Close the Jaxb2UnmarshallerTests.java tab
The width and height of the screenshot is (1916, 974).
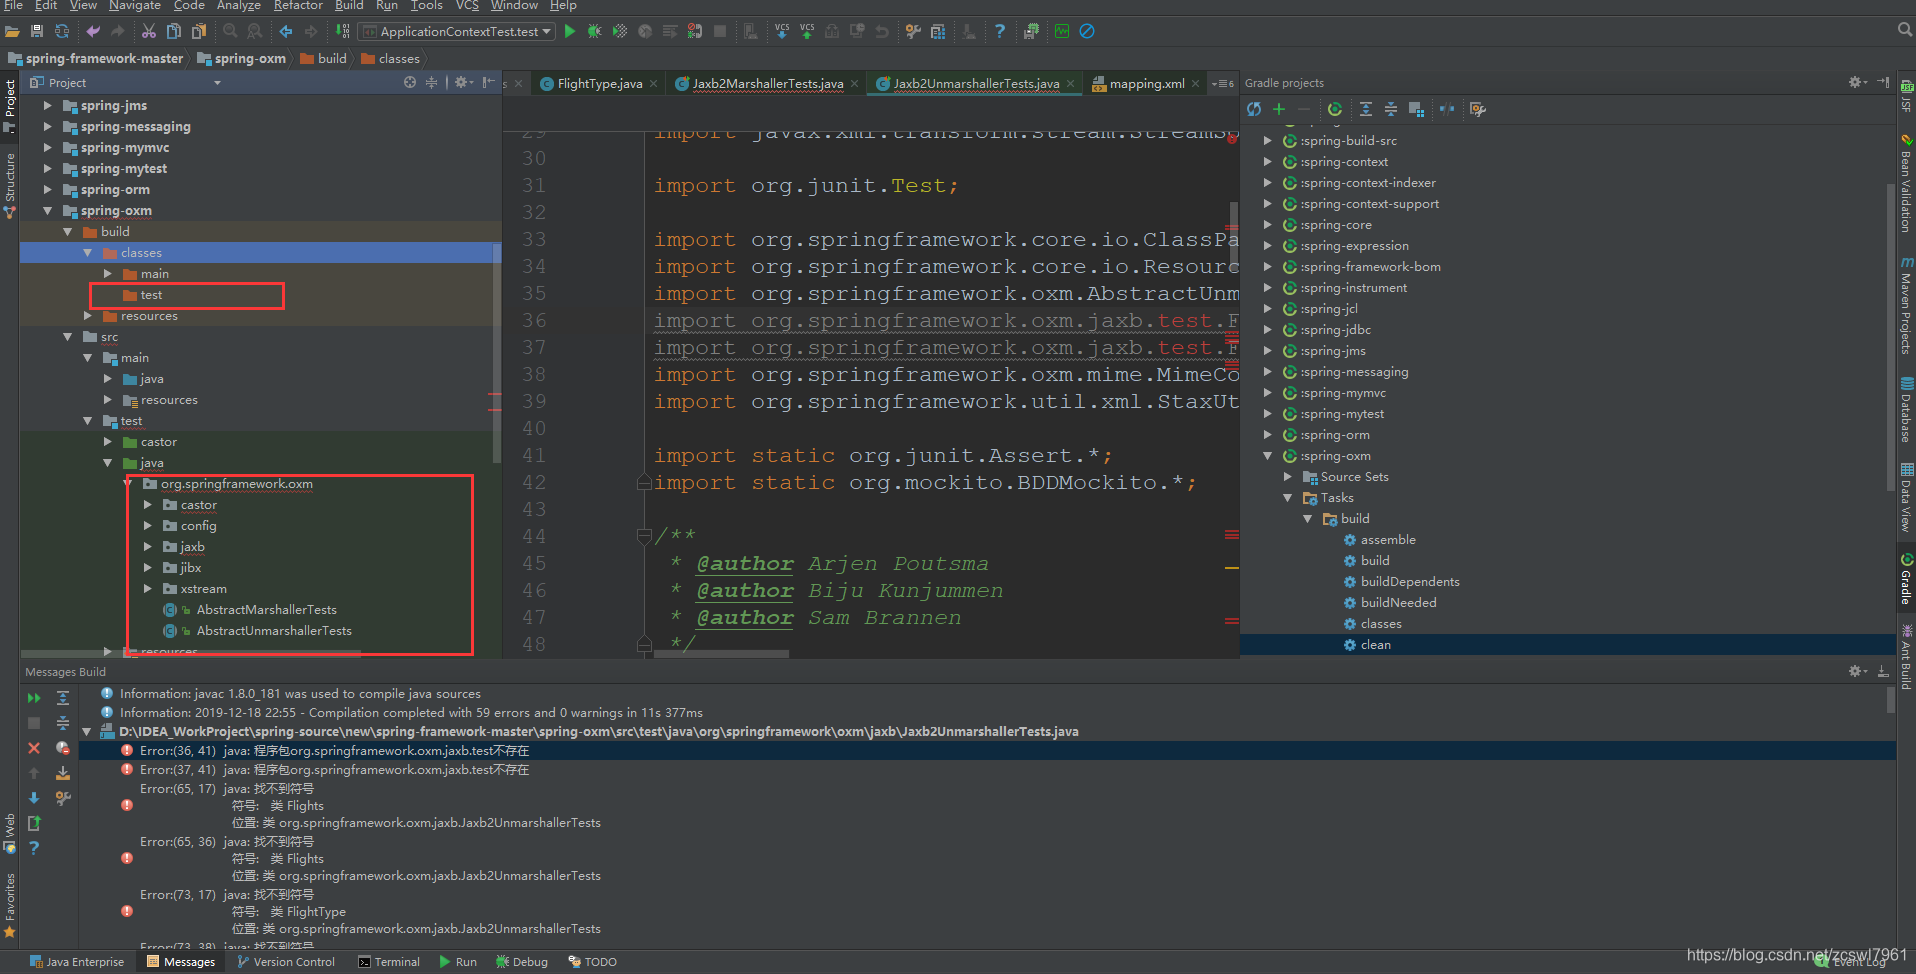tap(1070, 83)
